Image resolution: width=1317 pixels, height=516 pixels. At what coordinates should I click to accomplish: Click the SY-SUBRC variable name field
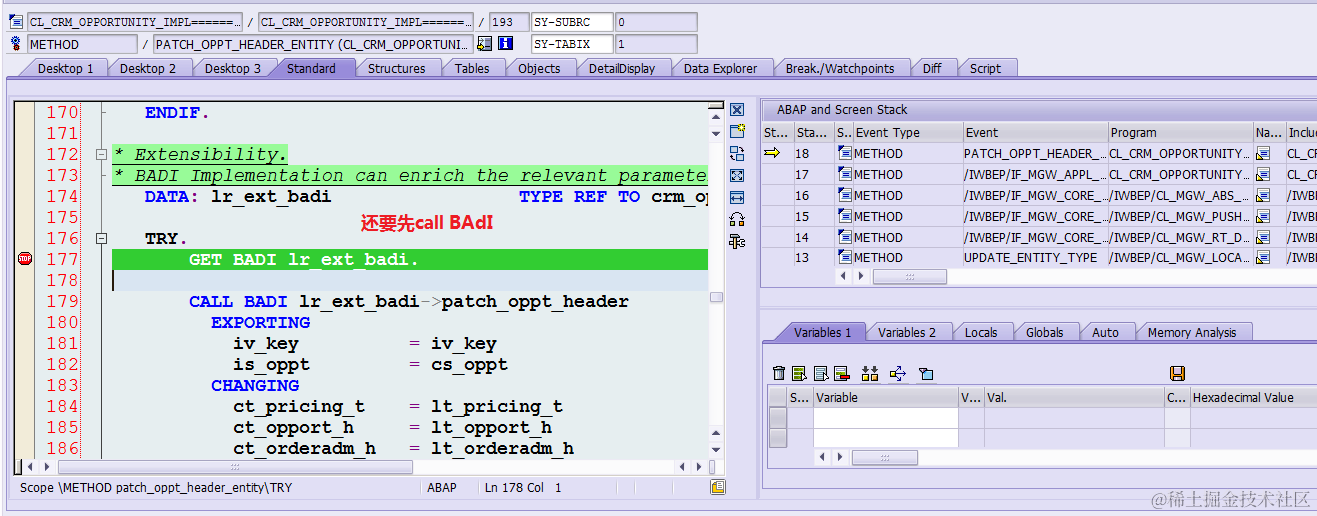click(x=571, y=21)
